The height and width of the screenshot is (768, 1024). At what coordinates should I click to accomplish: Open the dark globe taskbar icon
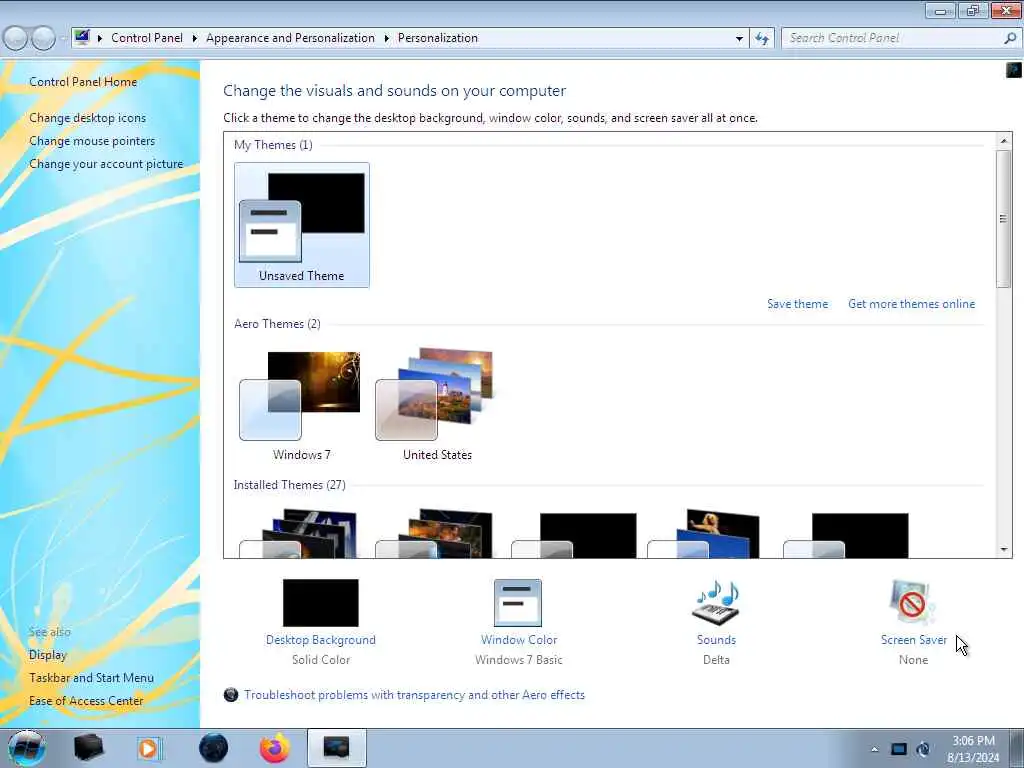pos(213,748)
